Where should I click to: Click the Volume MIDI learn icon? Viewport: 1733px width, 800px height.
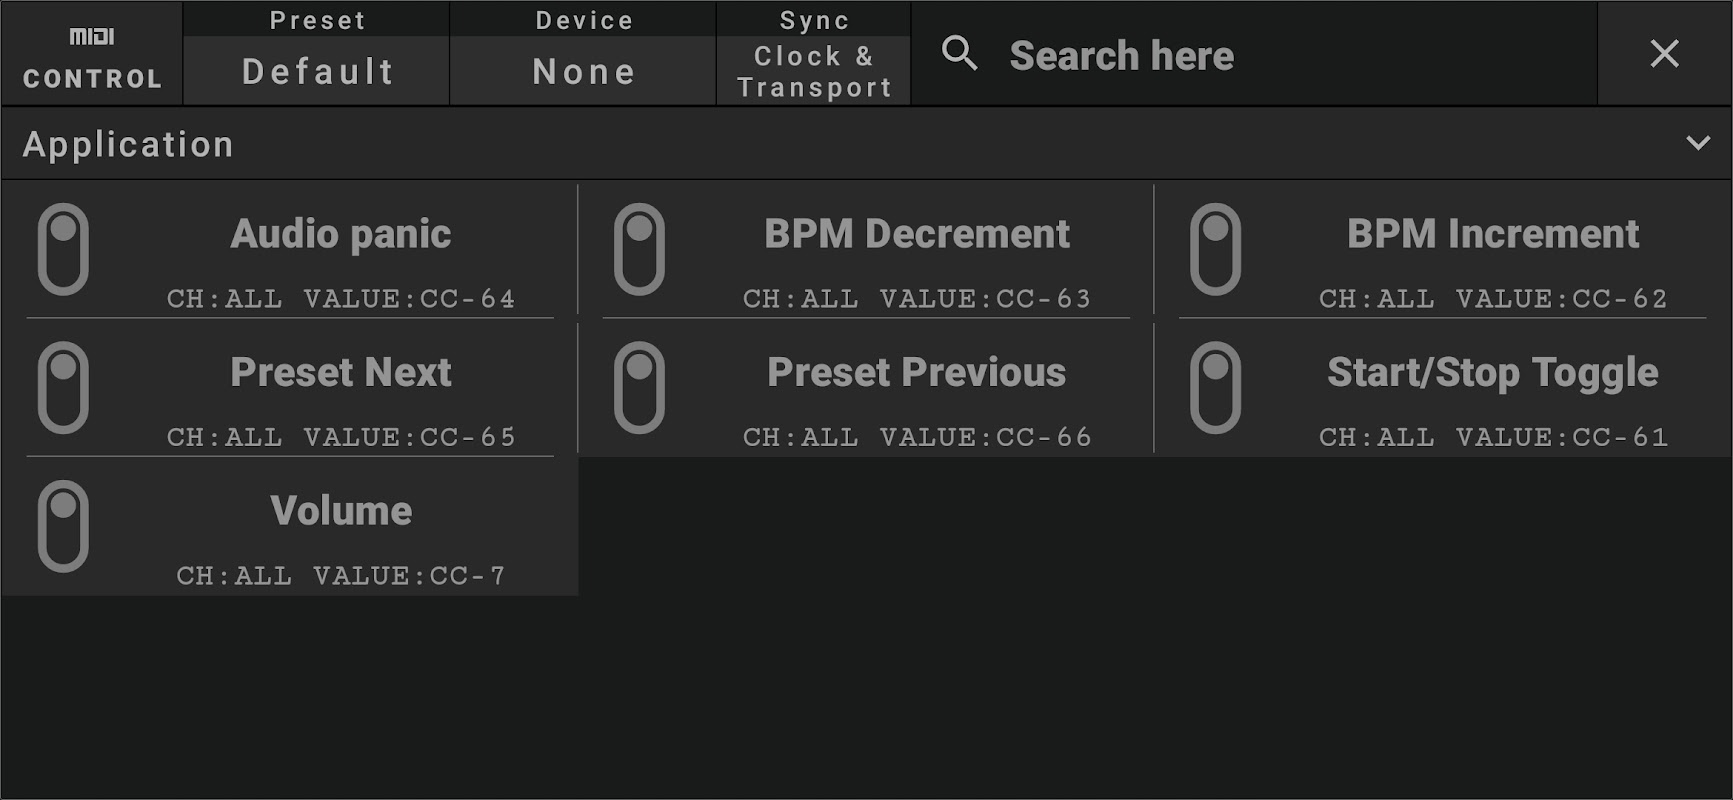(63, 526)
